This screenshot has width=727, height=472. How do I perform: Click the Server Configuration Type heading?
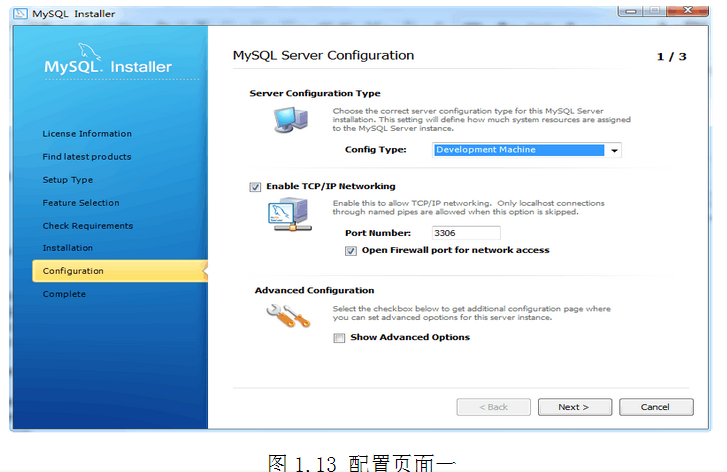pos(315,93)
